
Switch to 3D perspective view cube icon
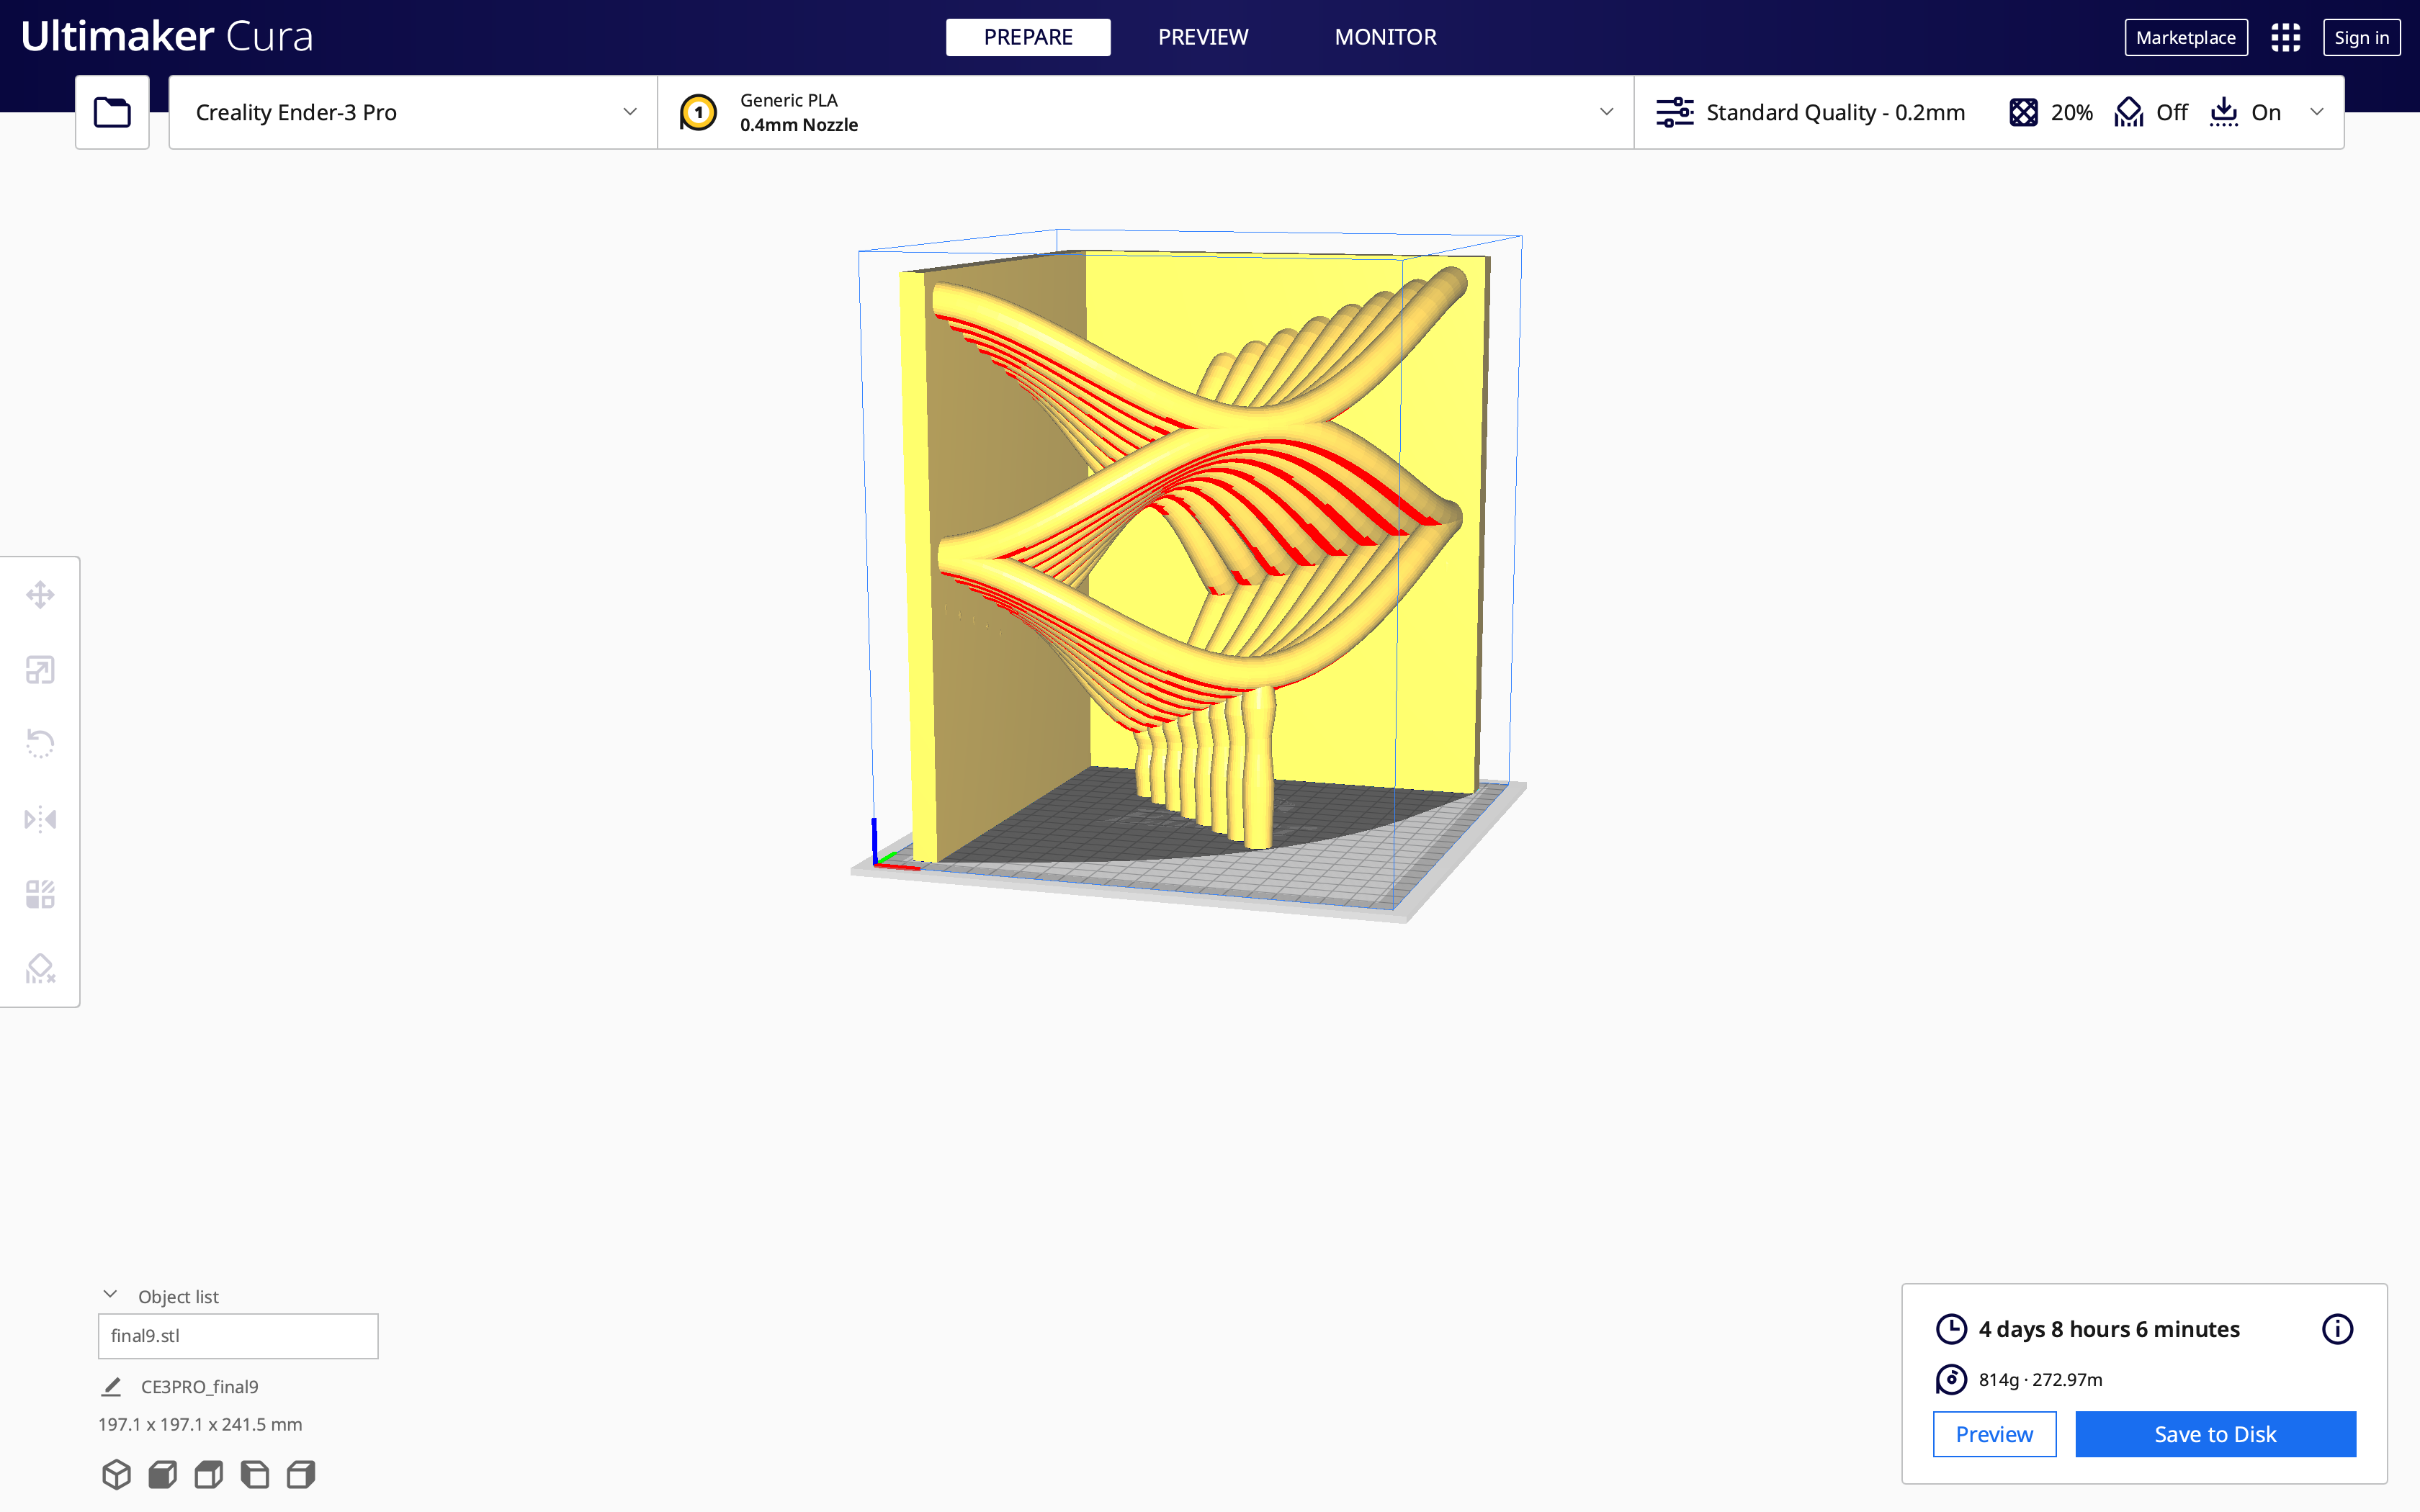pyautogui.click(x=116, y=1474)
